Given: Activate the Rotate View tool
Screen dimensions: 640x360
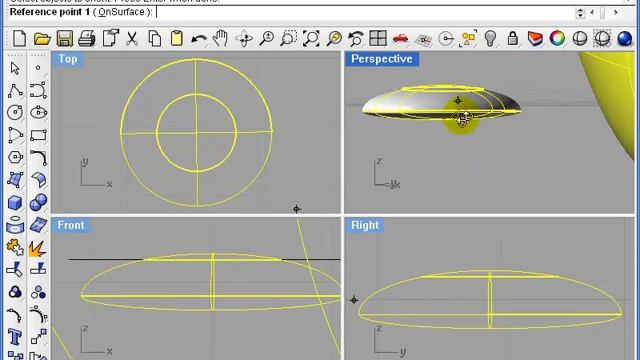Looking at the screenshot, I should (x=244, y=39).
